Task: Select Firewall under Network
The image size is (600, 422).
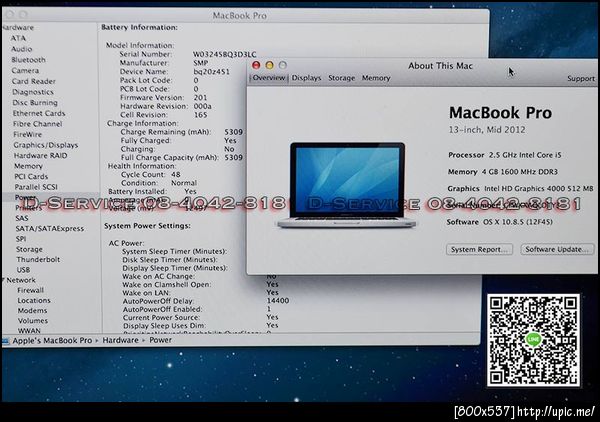Action: tap(30, 290)
